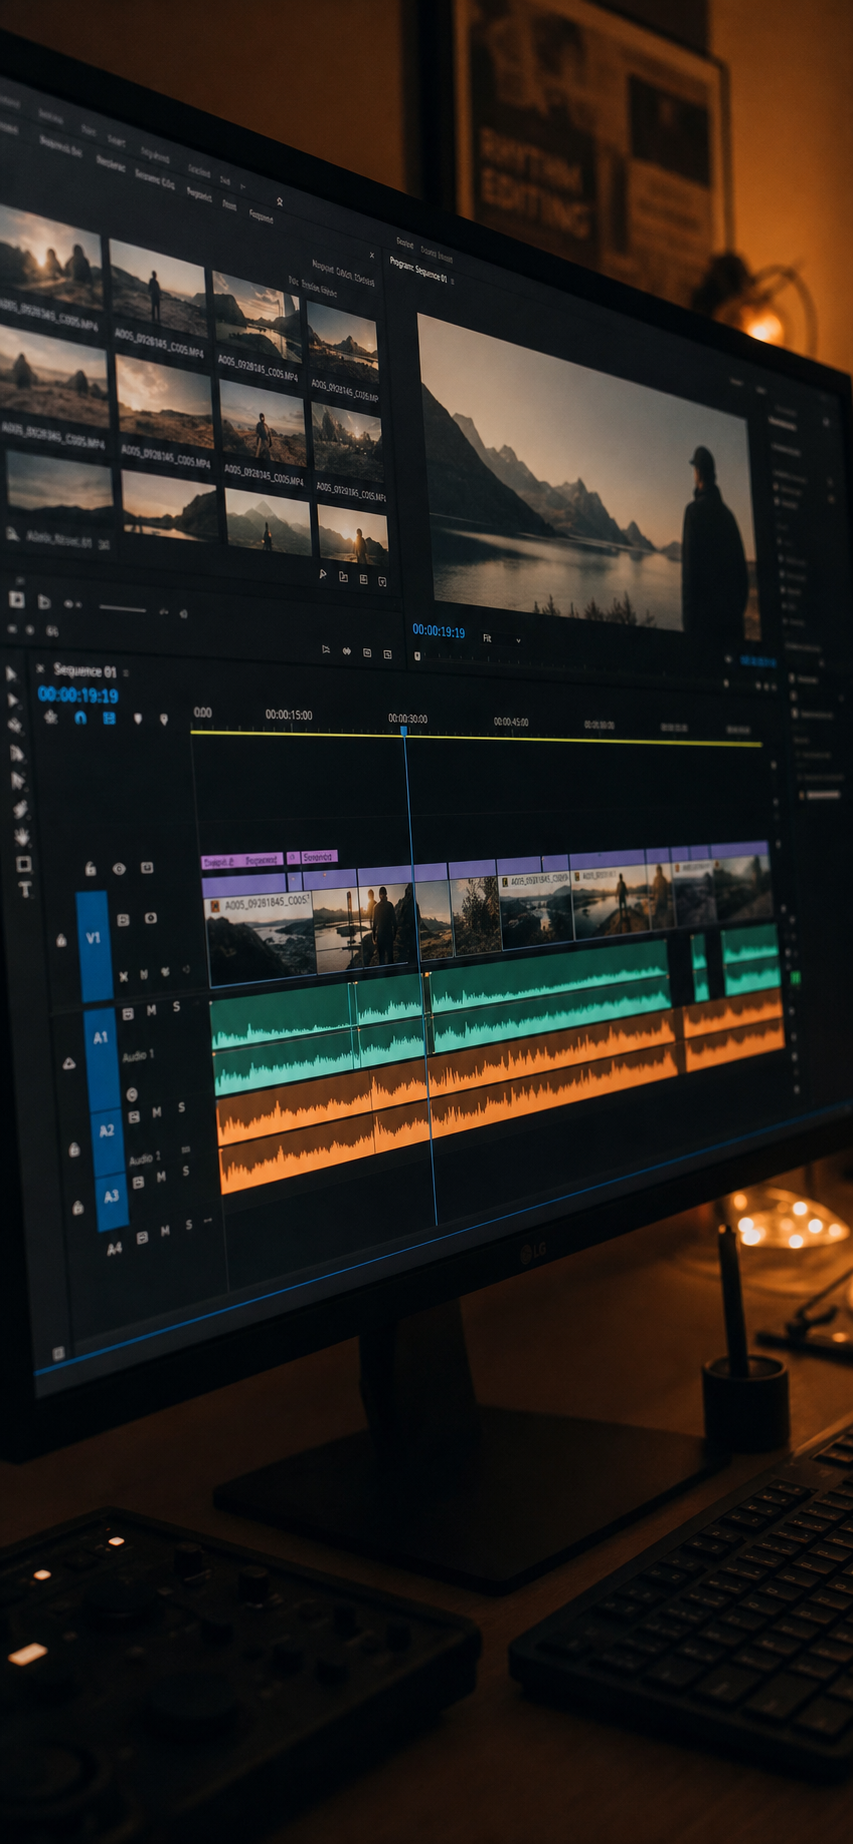Viewport: 853px width, 1844px height.
Task: Switch to the Sequence 01 timeline tab
Action: 85,670
